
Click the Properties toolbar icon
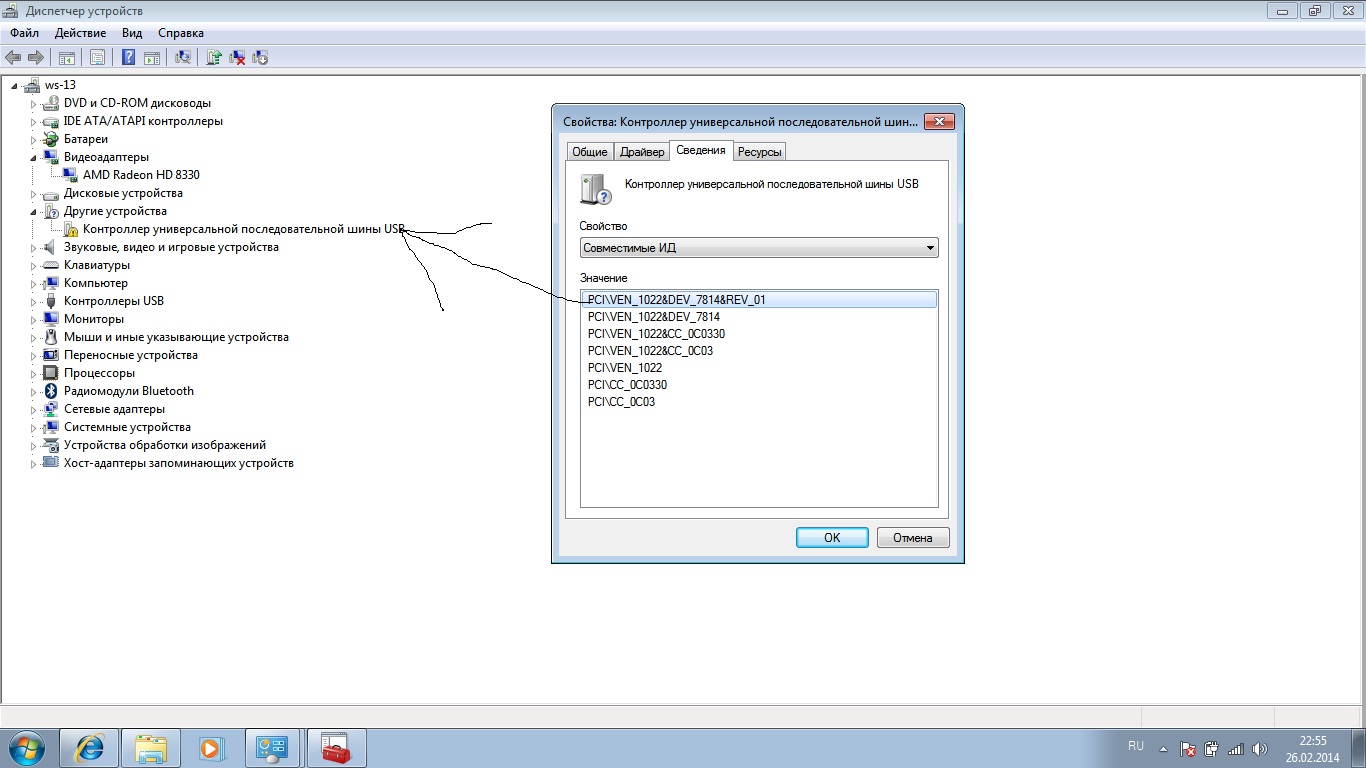click(x=98, y=58)
